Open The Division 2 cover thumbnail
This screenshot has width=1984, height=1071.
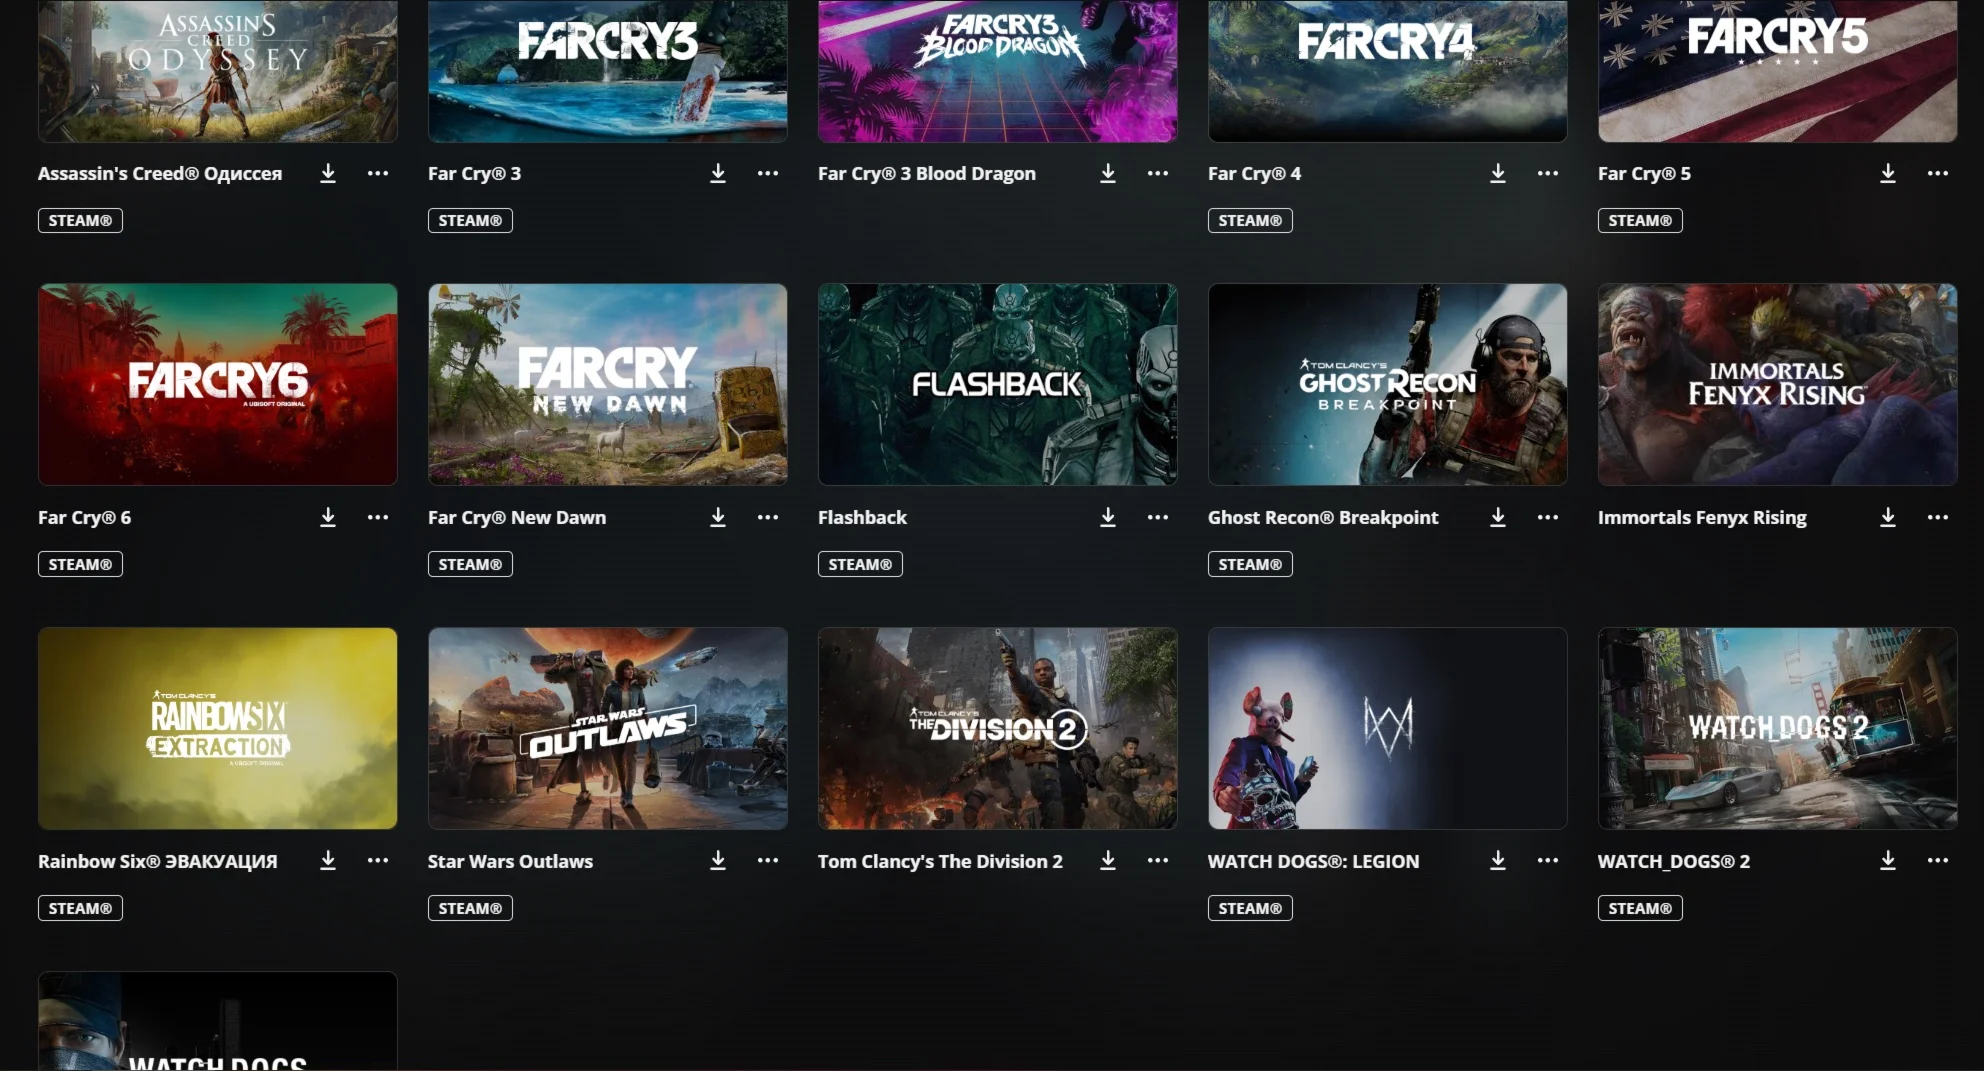[x=998, y=728]
